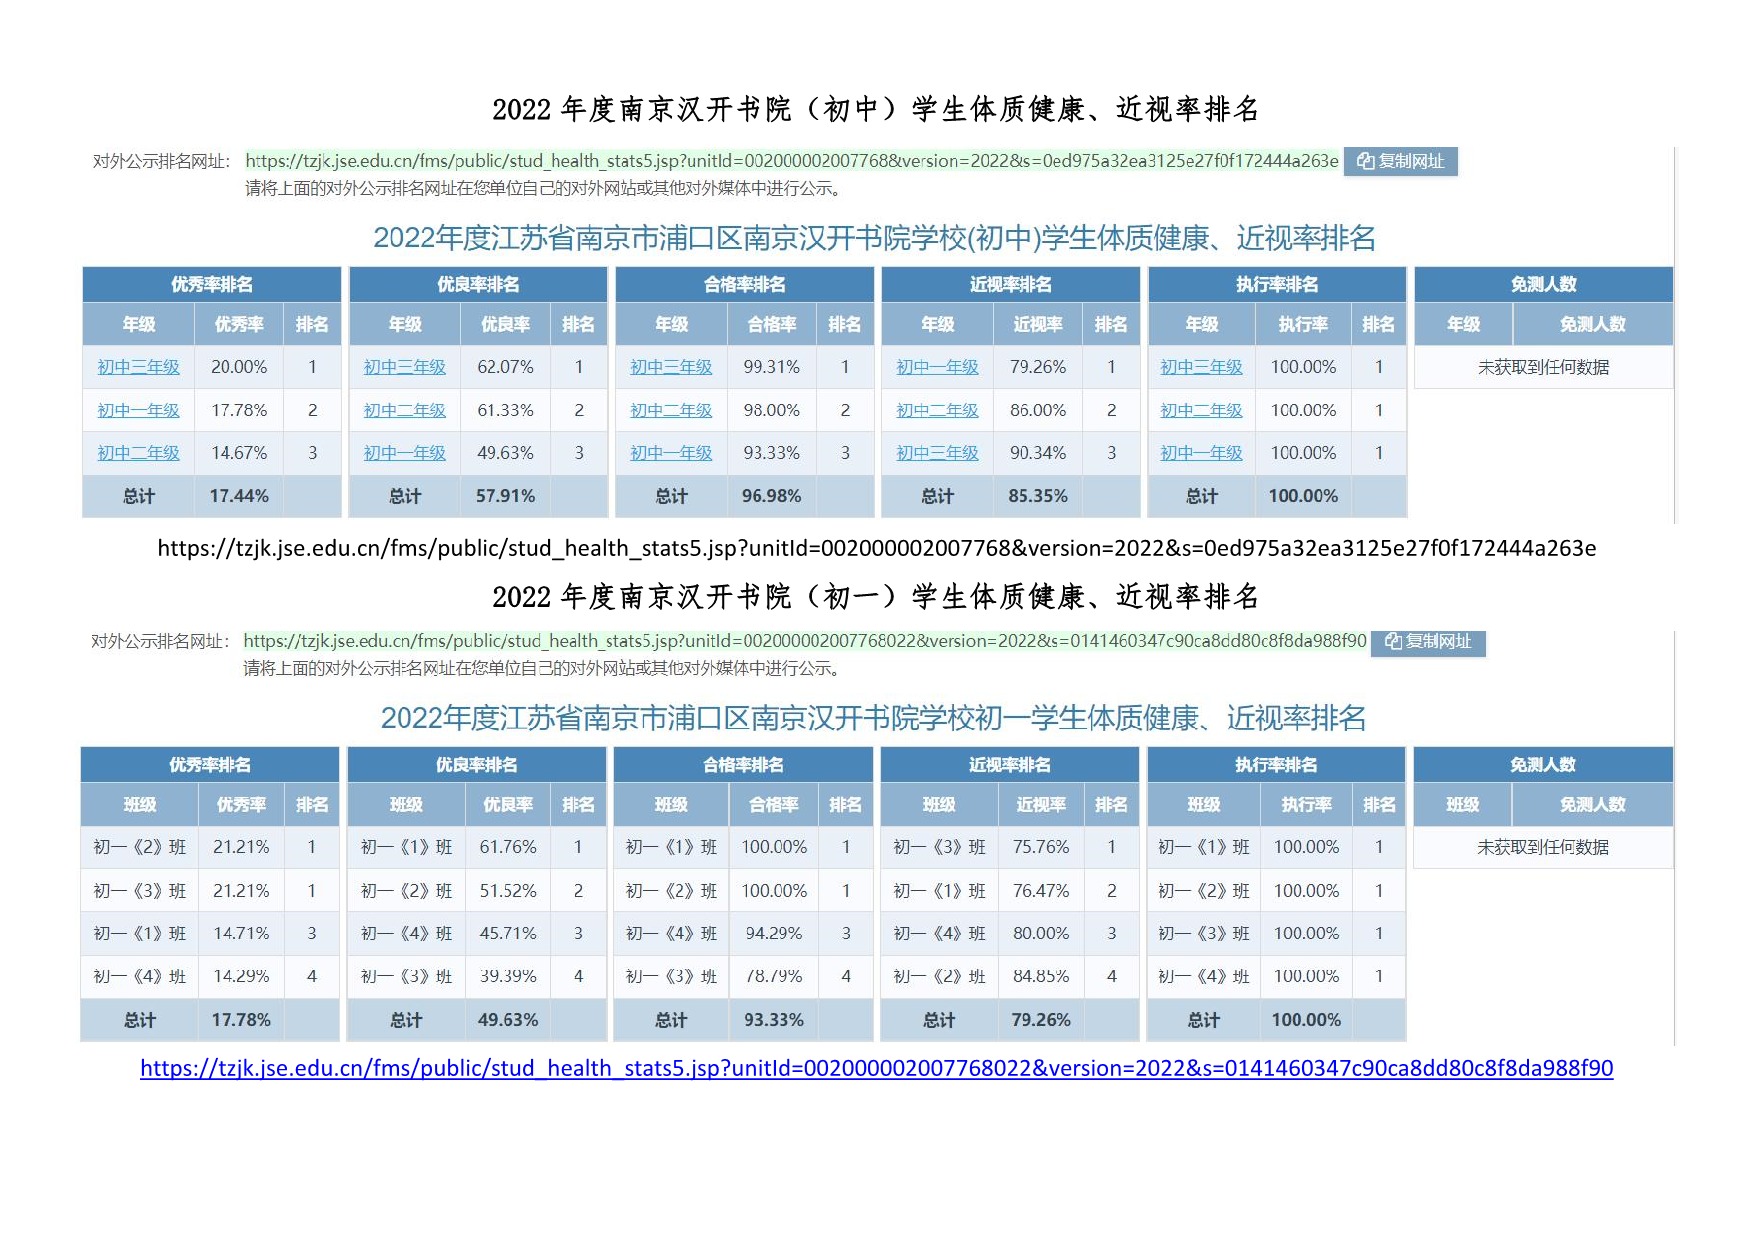Open 初中一年级 link in 执行率排名 table
The width and height of the screenshot is (1754, 1241).
1202,453
